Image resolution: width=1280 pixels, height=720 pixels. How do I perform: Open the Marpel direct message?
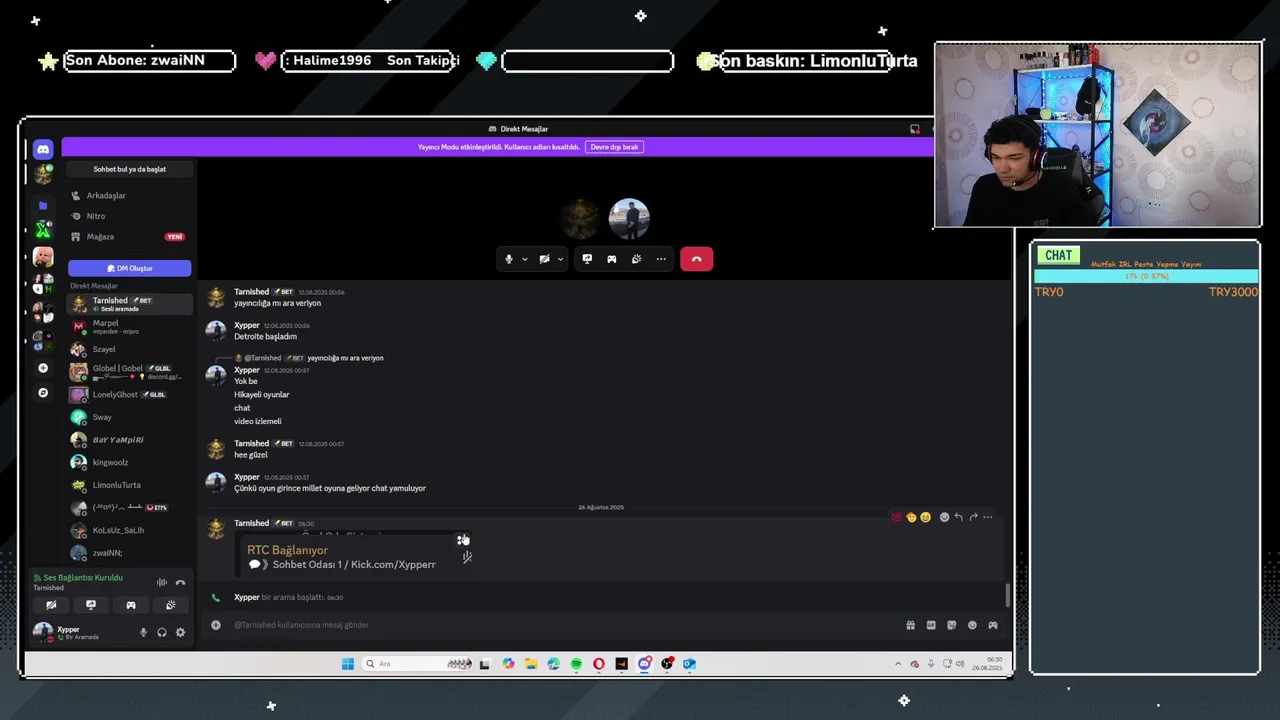click(130, 327)
